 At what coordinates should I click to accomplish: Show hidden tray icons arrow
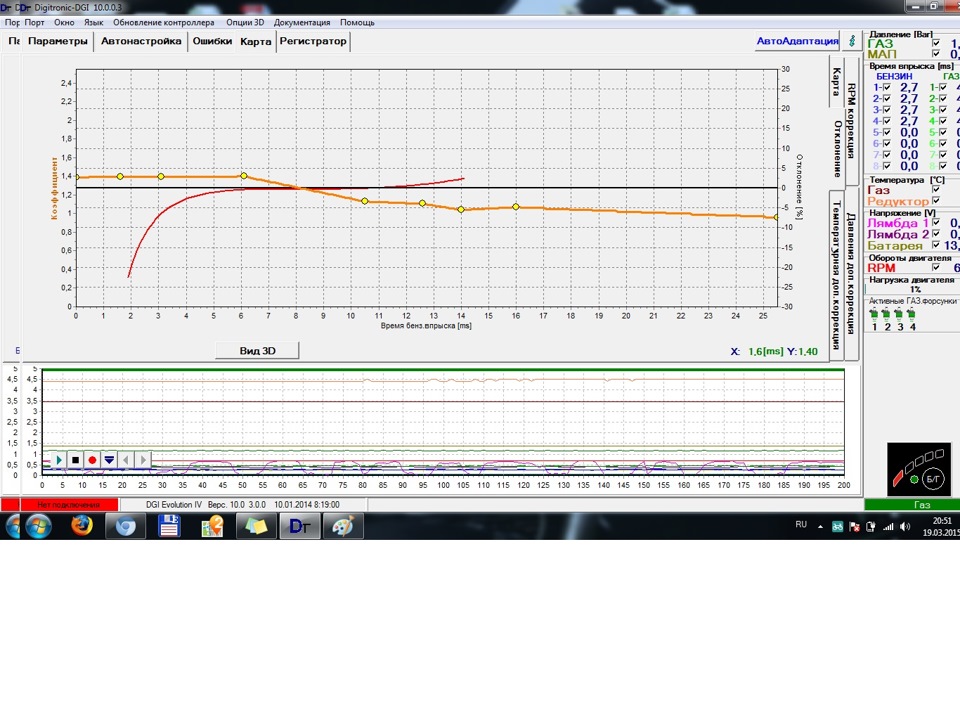click(820, 527)
